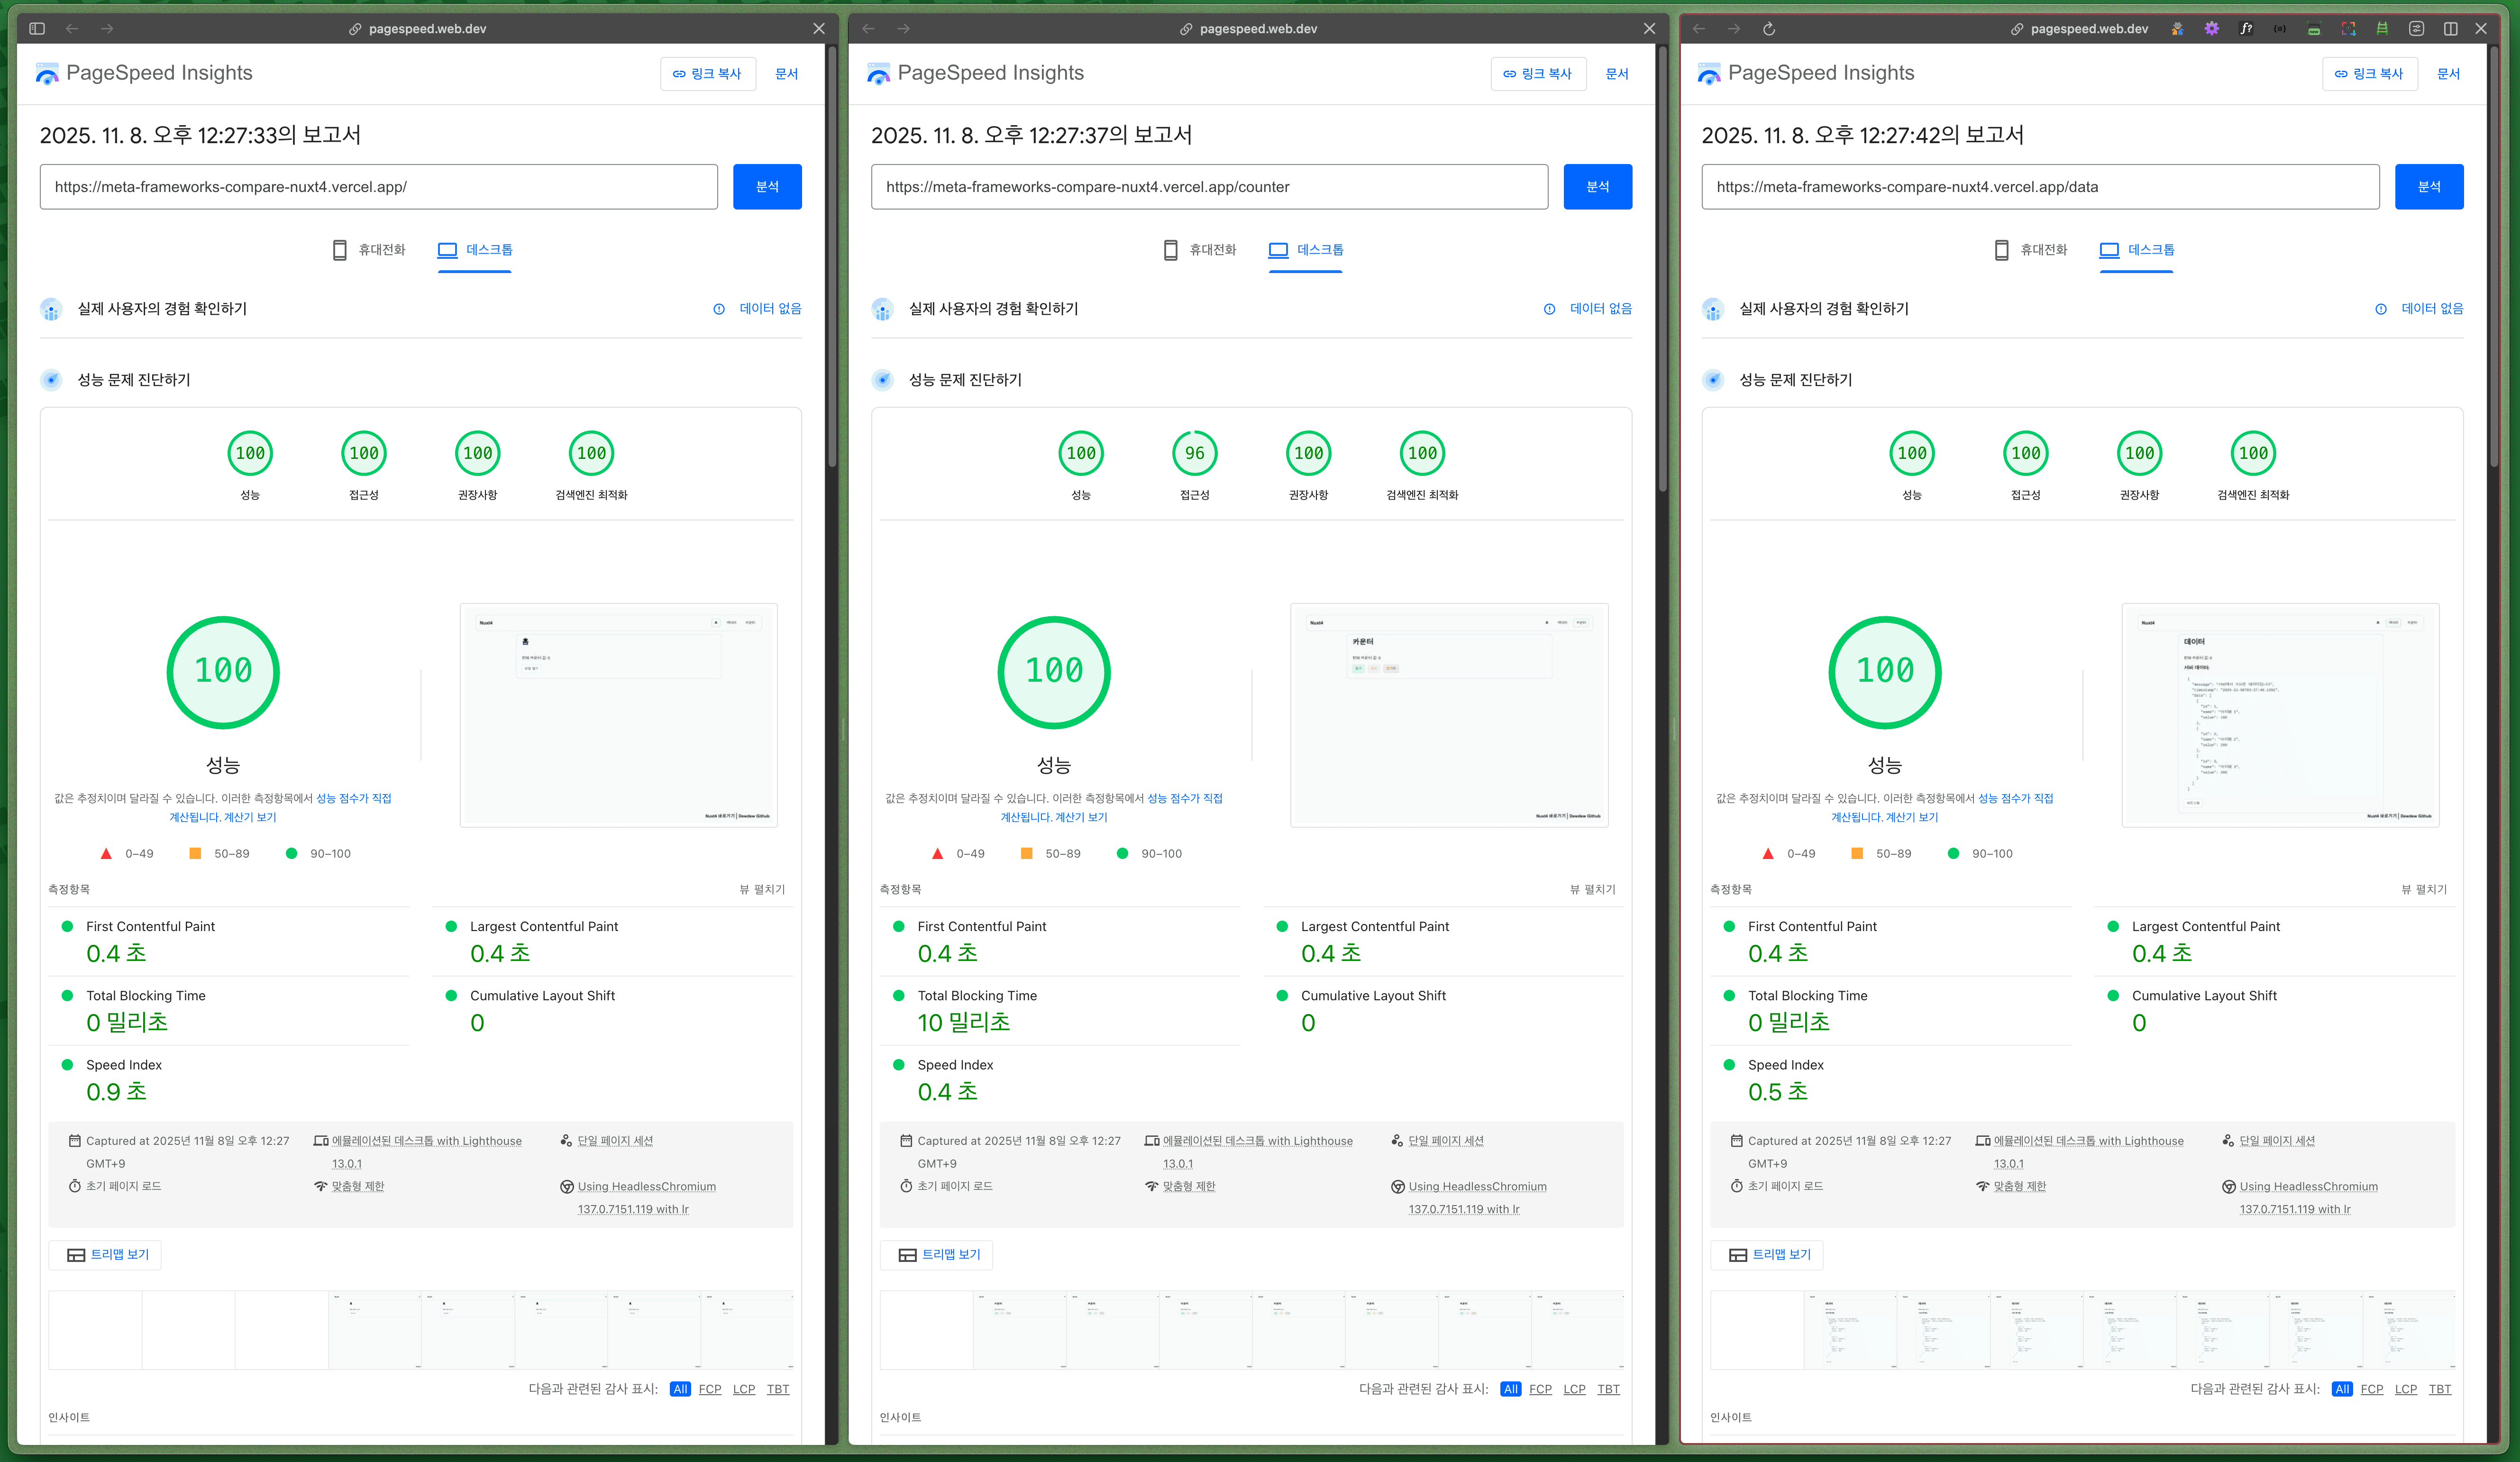2520x1462 pixels.
Task: Reload the page in the rightmost browser window
Action: coord(1768,29)
